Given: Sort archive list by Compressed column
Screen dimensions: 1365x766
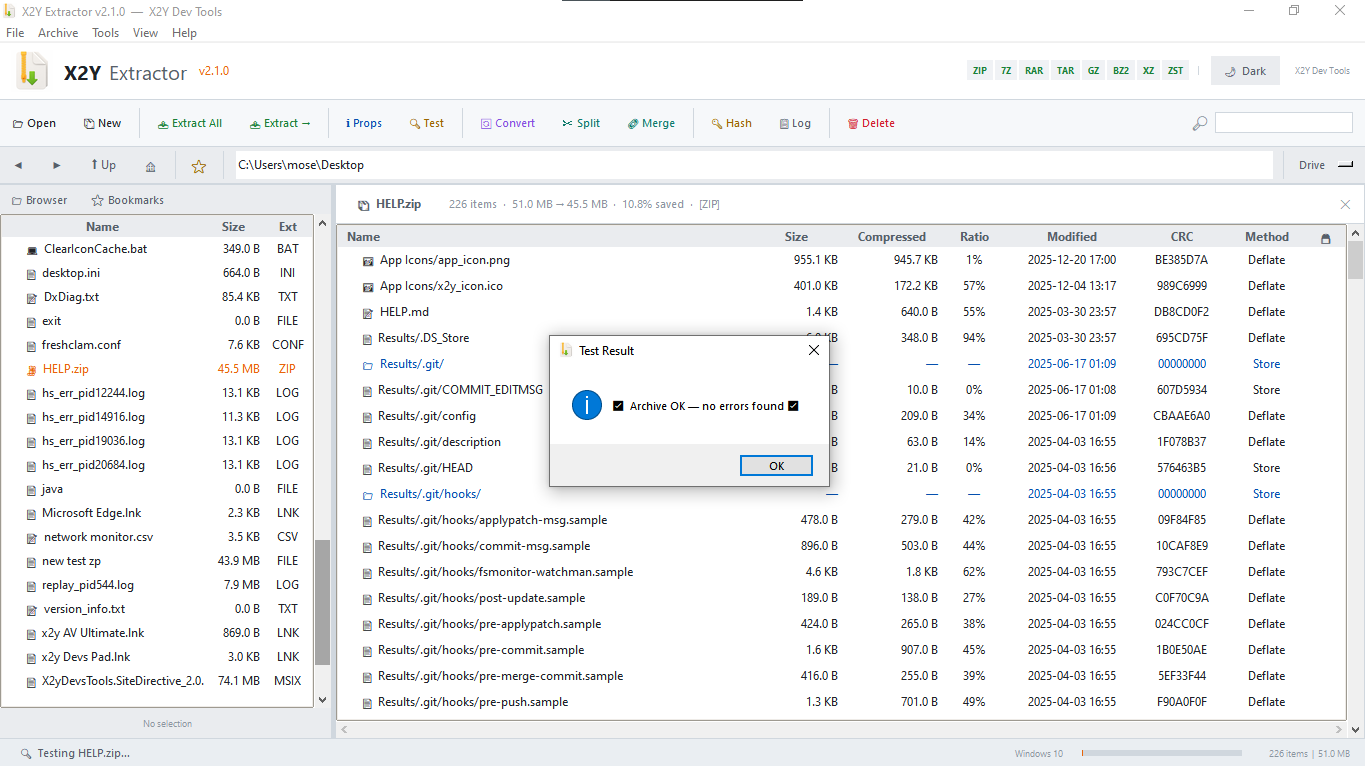Looking at the screenshot, I should pos(891,237).
